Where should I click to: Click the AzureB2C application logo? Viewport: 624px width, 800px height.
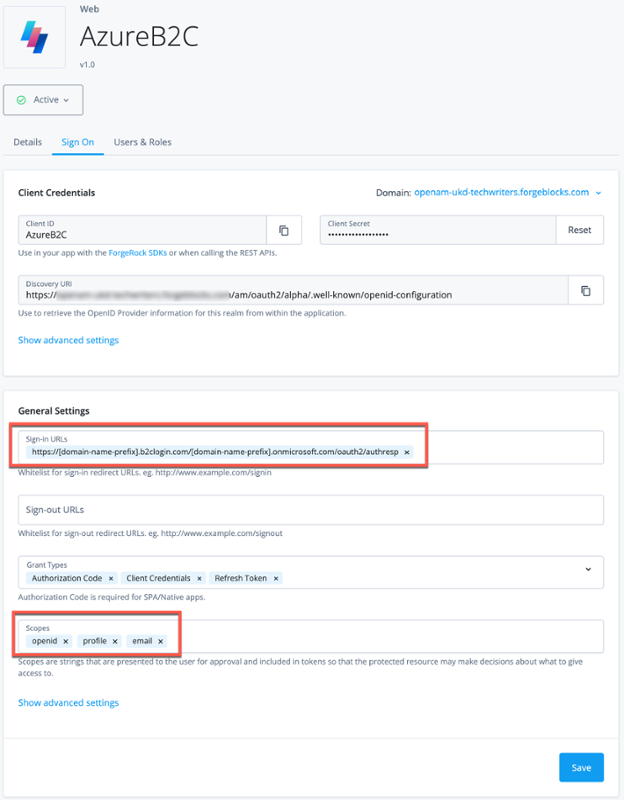point(34,37)
